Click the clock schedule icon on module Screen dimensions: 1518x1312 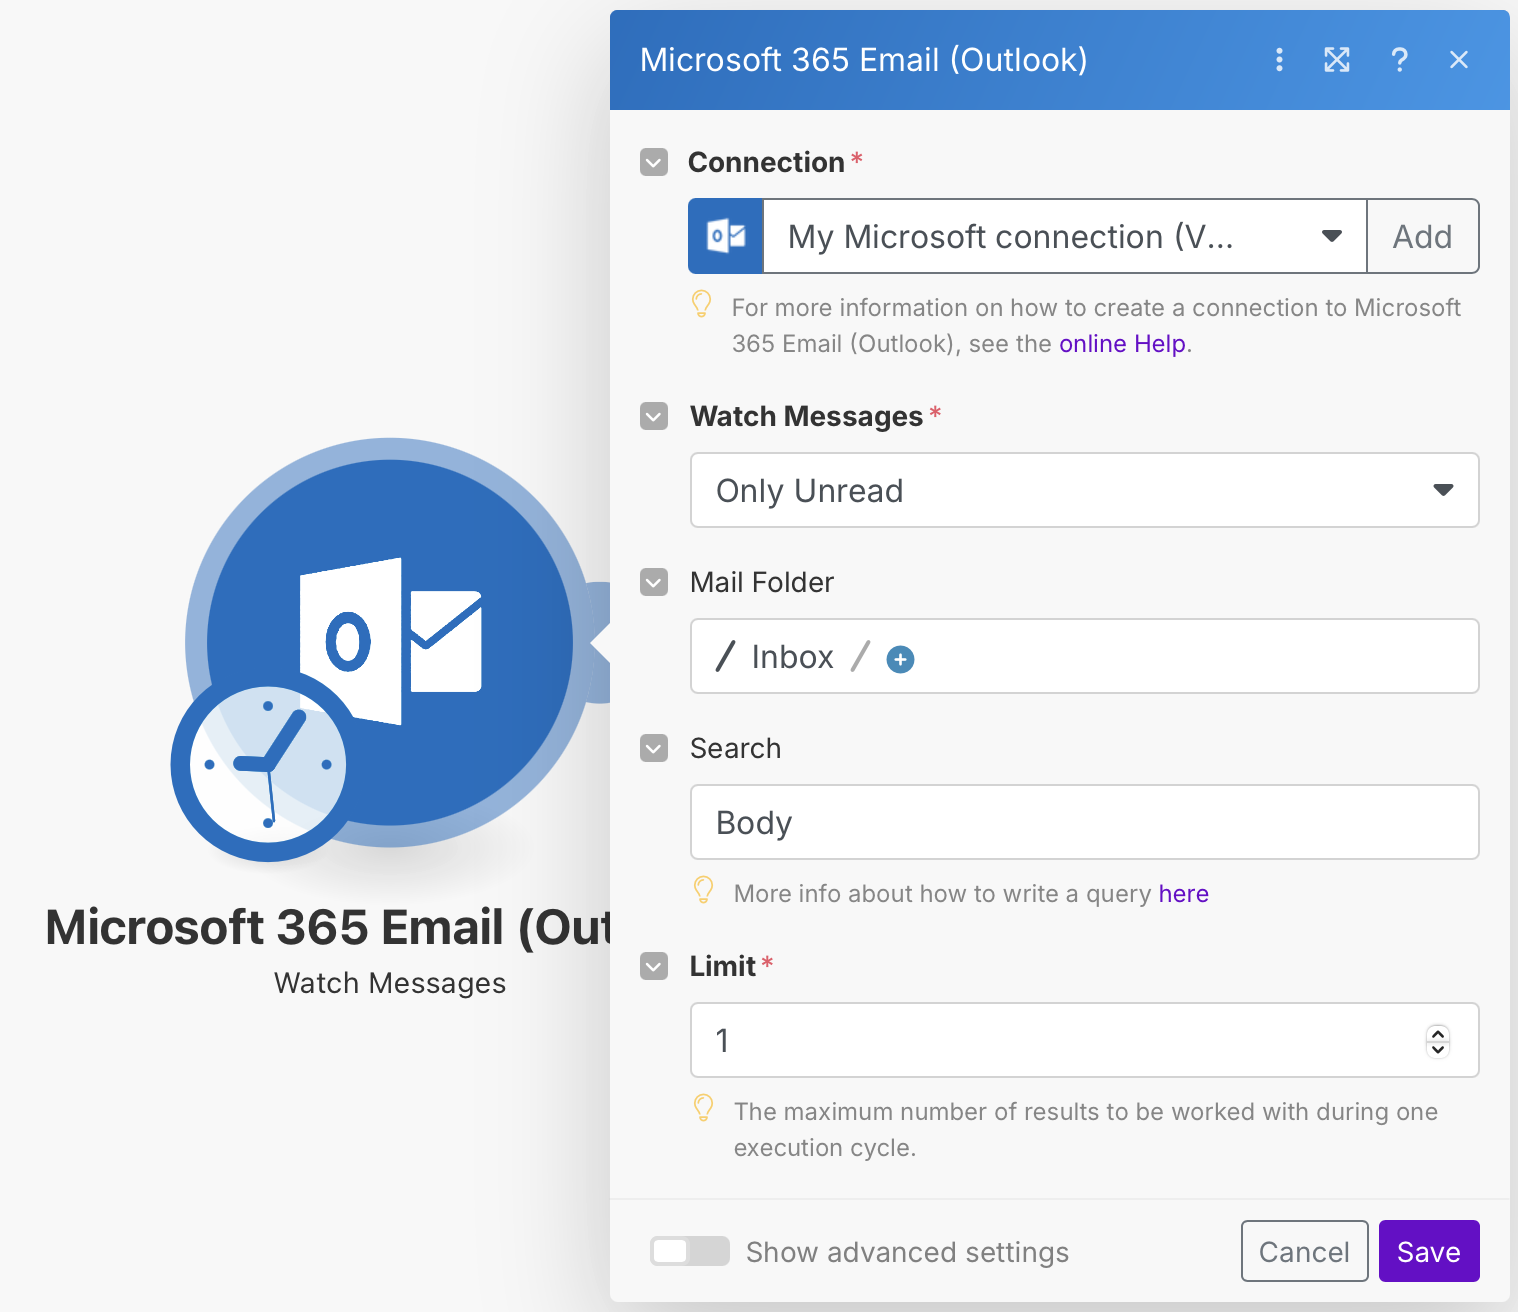268,765
